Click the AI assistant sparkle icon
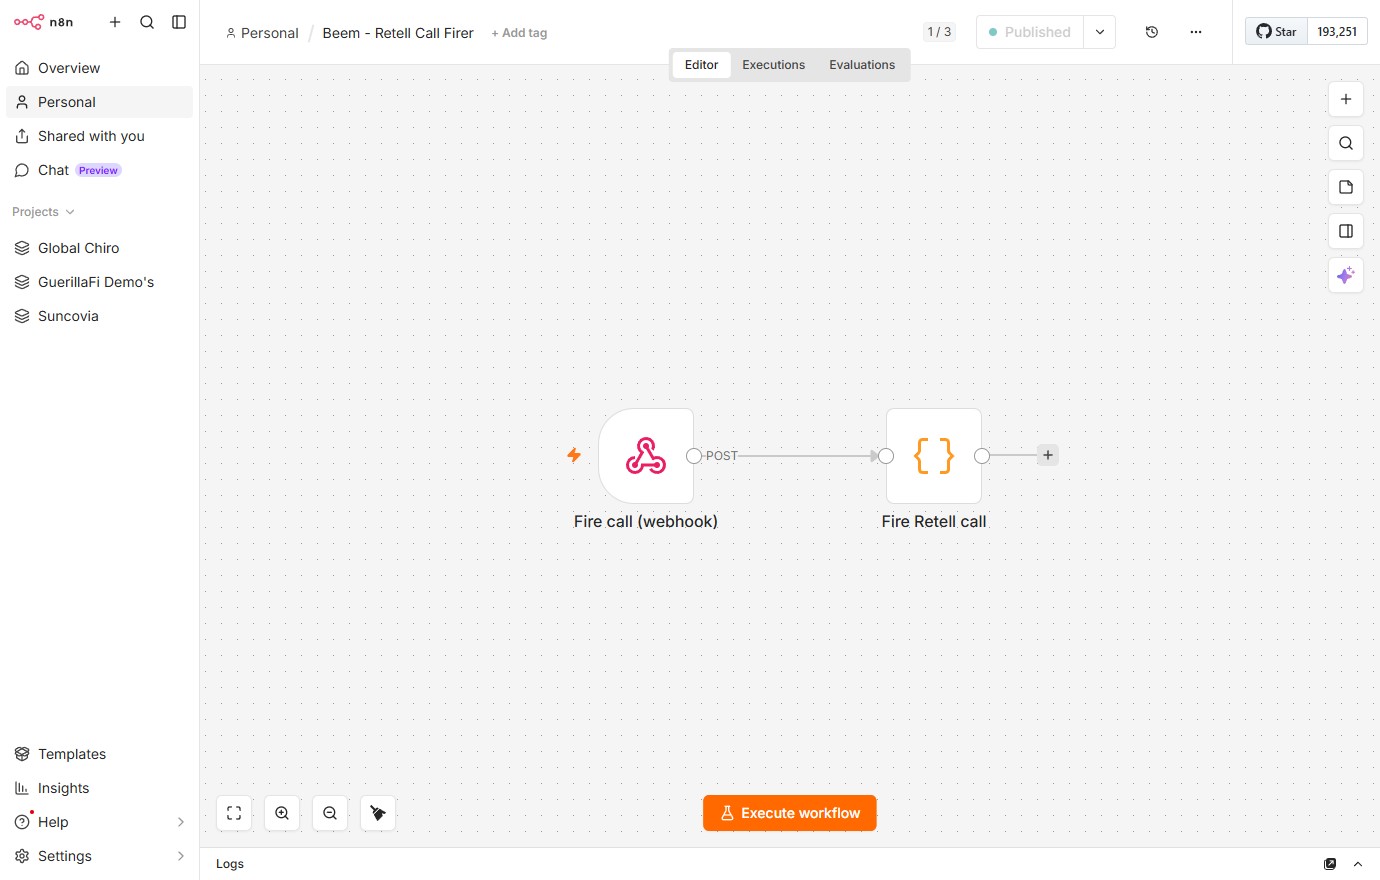Viewport: 1380px width, 880px height. tap(1346, 275)
